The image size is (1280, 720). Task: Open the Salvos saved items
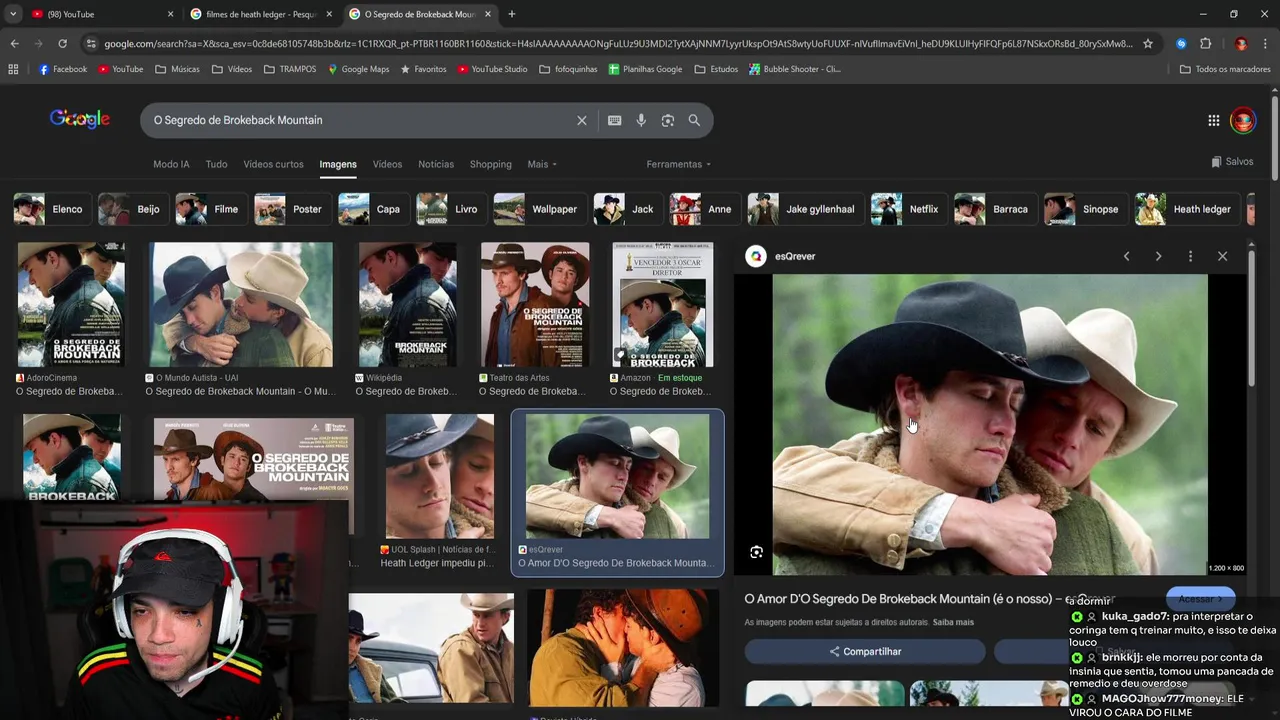1232,162
